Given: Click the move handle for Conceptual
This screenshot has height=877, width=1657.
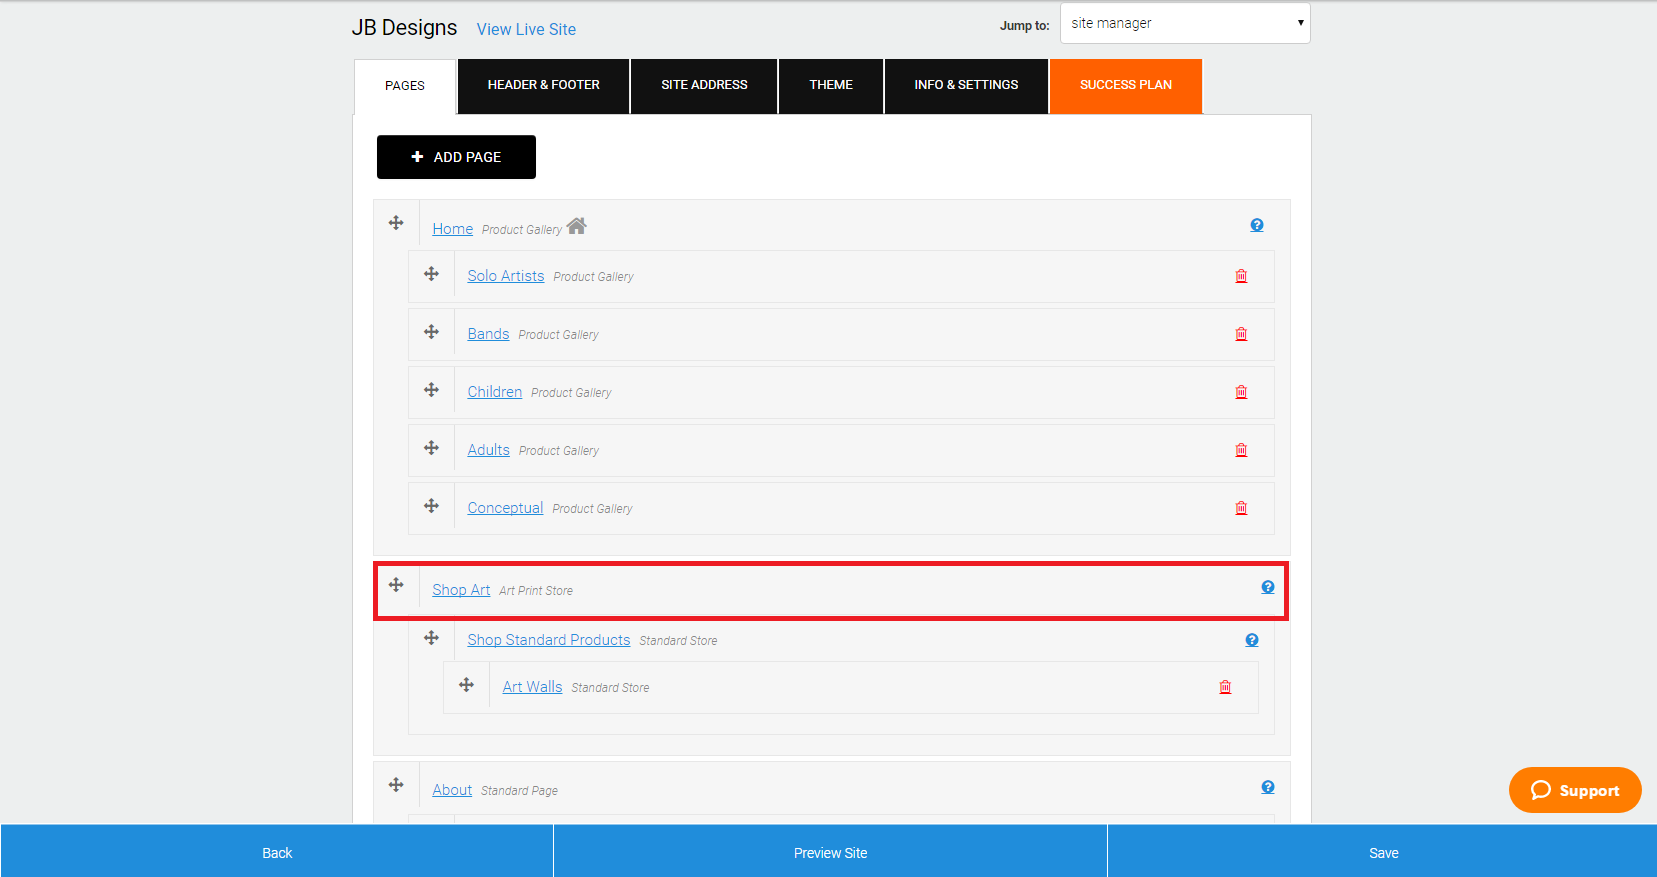Looking at the screenshot, I should (x=431, y=506).
